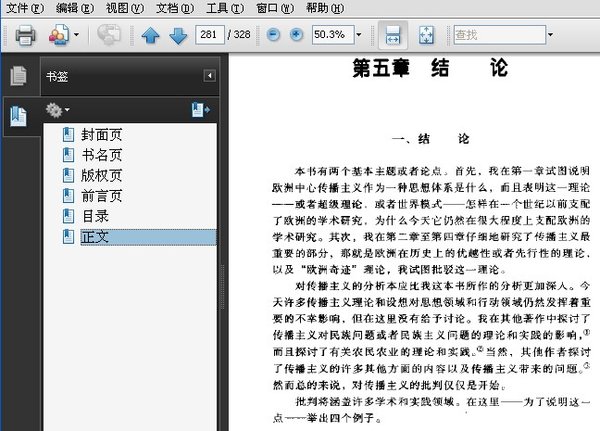Click the new bookmark icon
Image resolution: width=600 pixels, height=431 pixels.
pos(198,109)
